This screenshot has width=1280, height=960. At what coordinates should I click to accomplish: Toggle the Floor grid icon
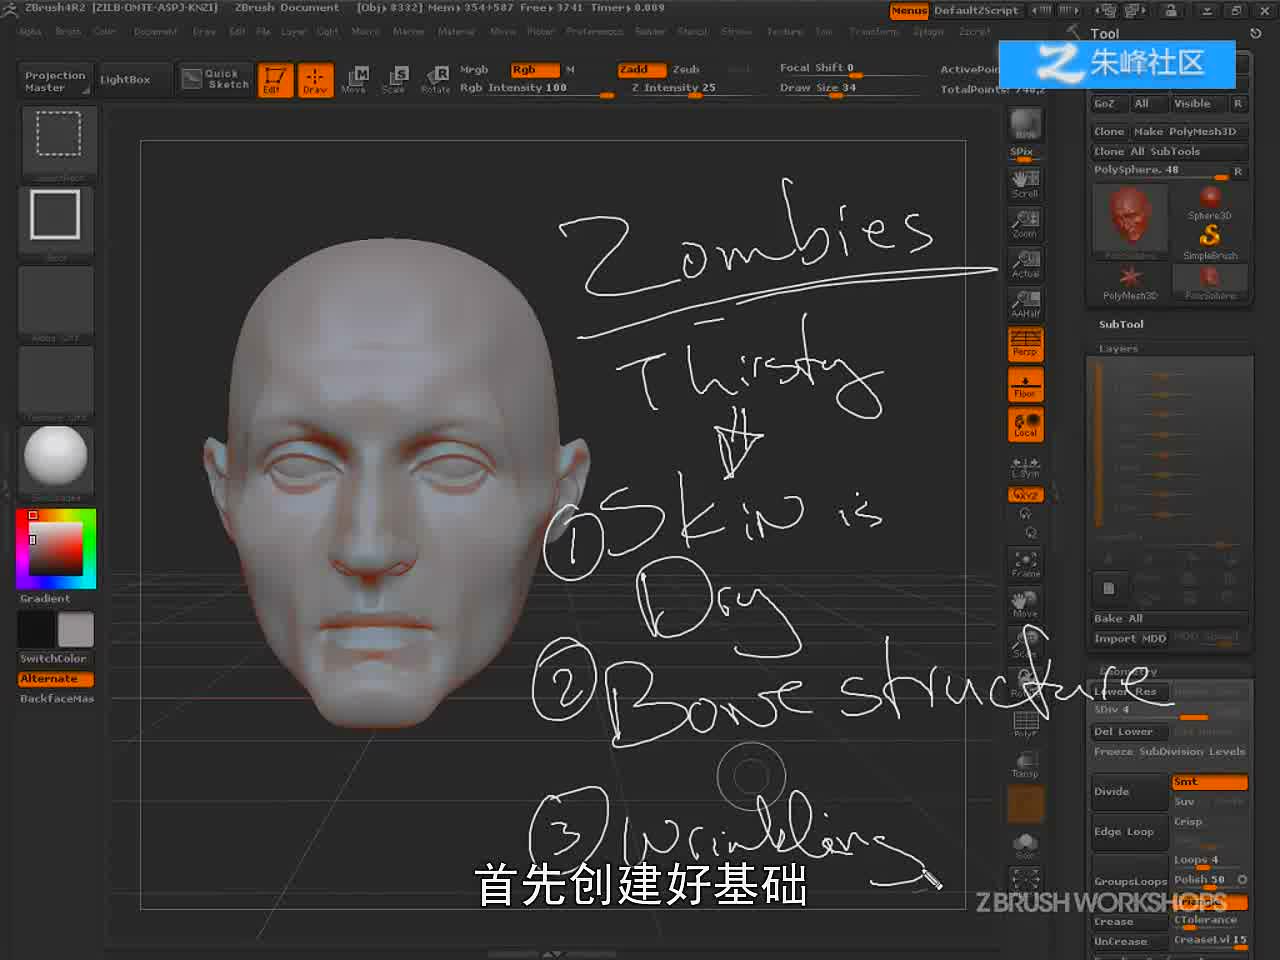click(x=1025, y=385)
